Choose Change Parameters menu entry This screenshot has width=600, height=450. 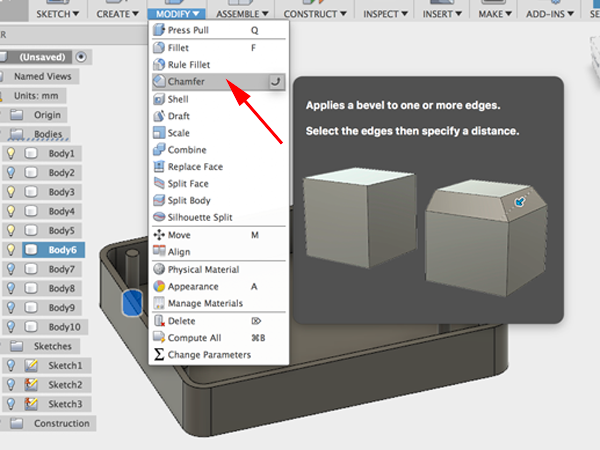click(218, 354)
